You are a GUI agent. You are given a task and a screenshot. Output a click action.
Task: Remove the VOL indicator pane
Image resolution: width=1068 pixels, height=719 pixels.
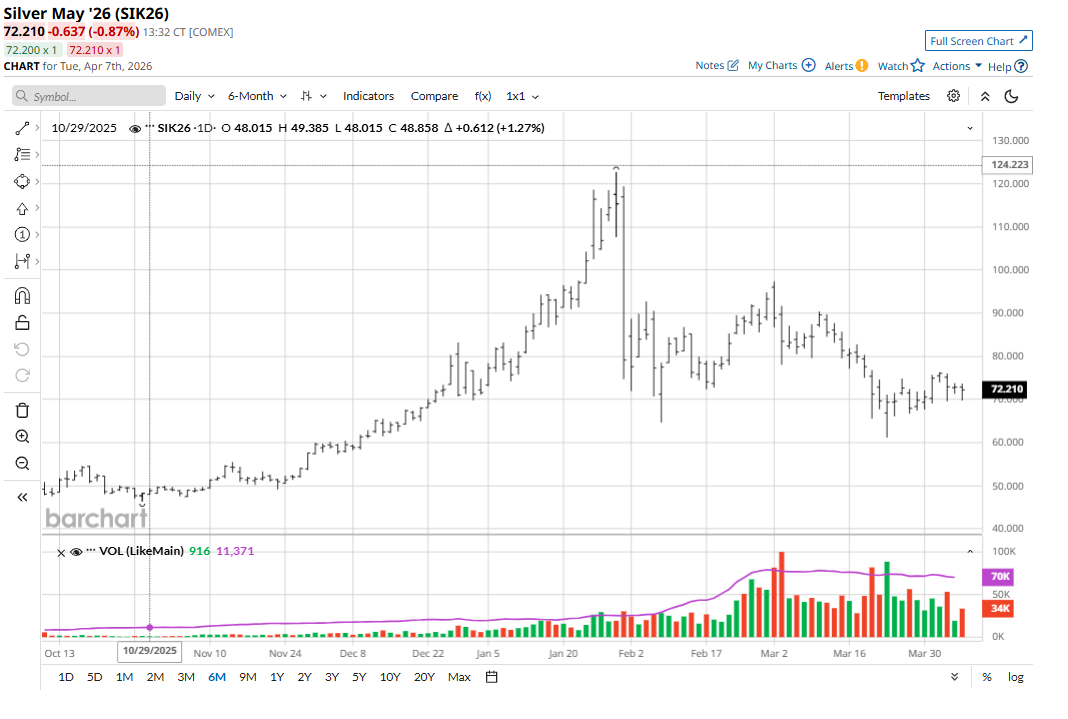coord(61,553)
